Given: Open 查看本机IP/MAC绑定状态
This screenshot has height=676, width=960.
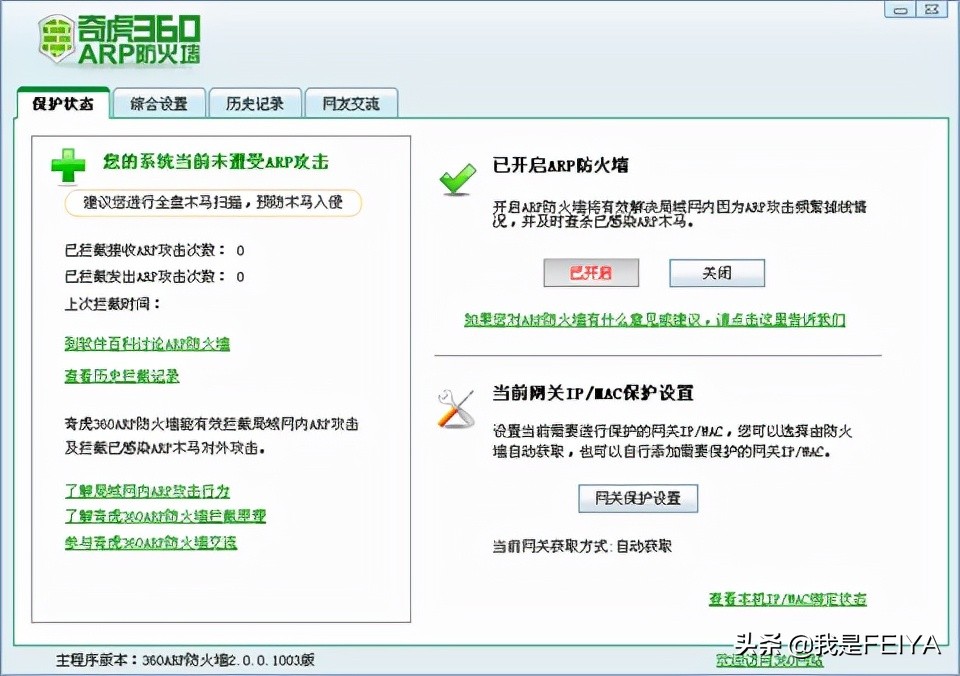Looking at the screenshot, I should point(786,598).
